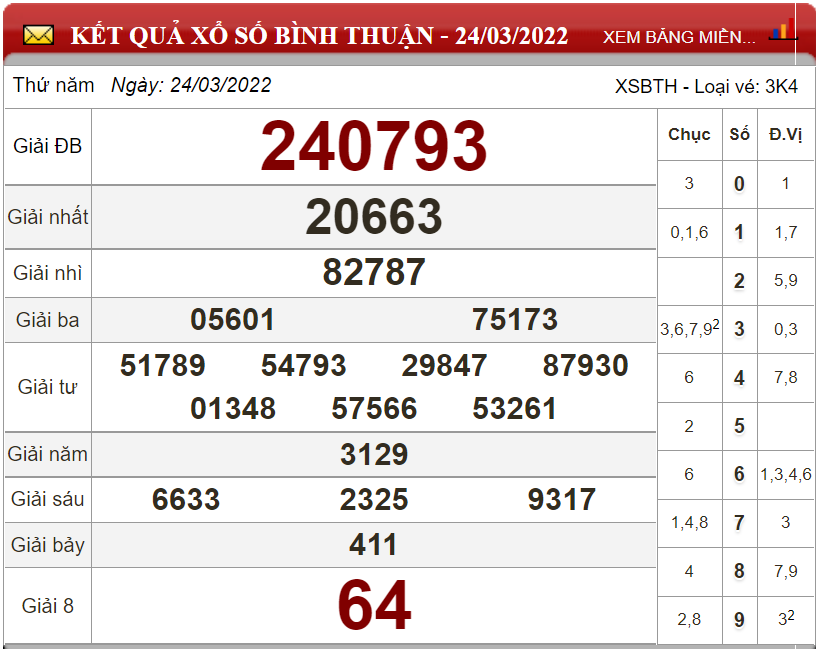
Task: Click the Chục column header
Action: click(x=689, y=135)
